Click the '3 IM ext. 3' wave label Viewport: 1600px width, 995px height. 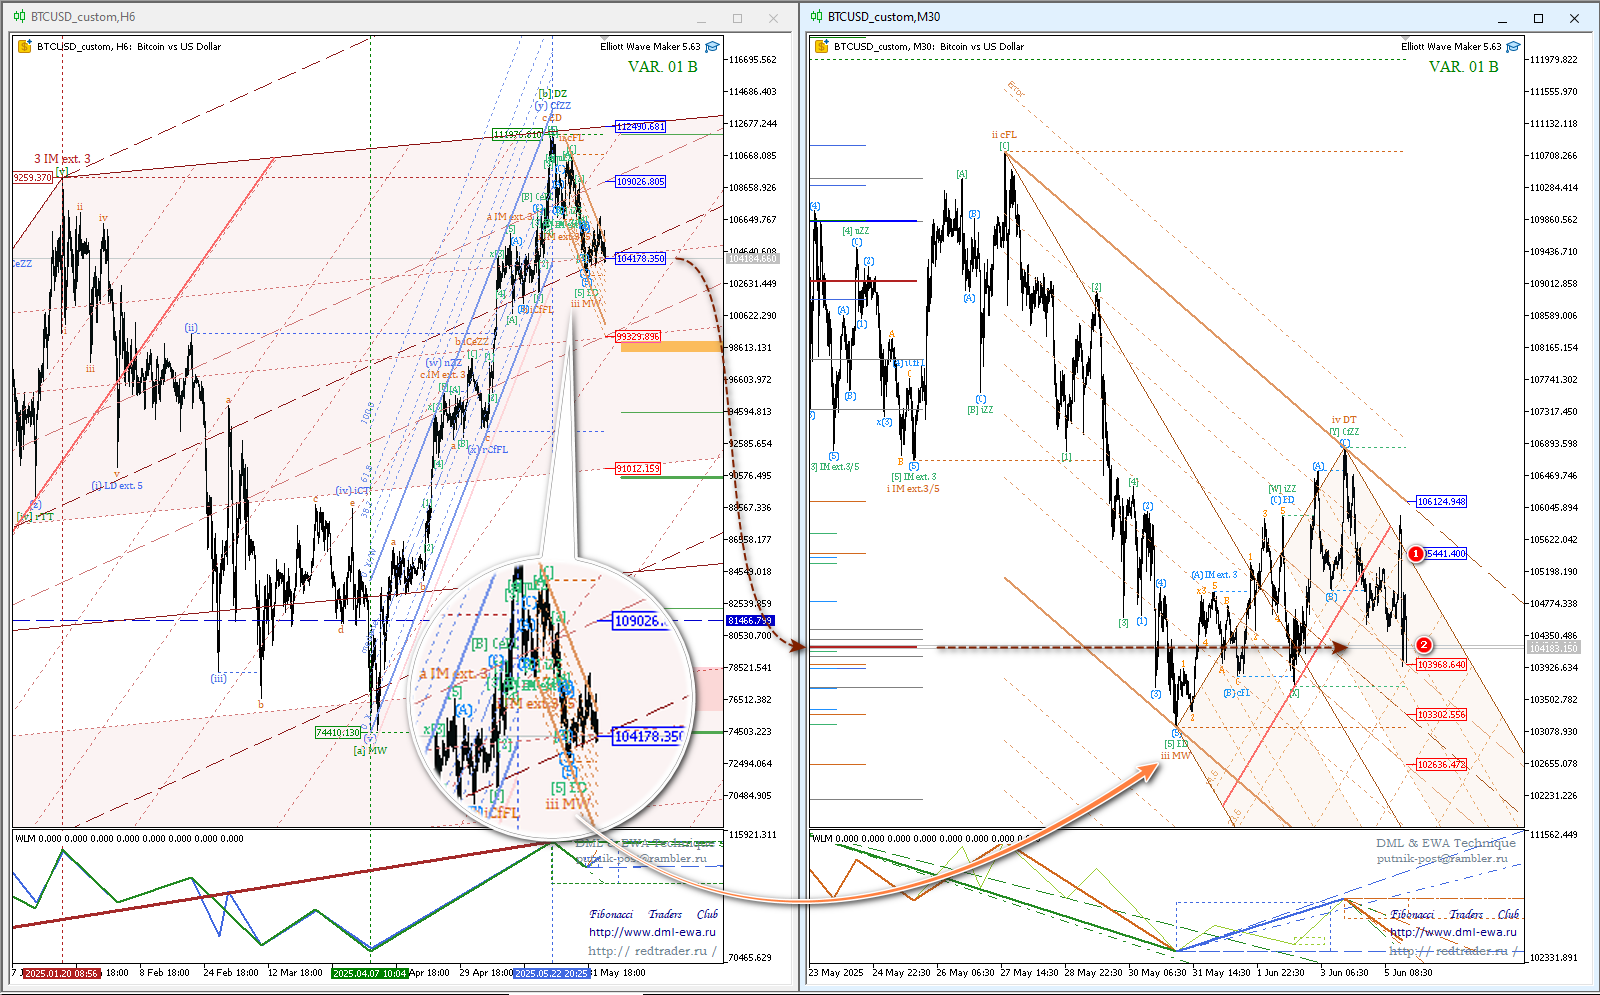click(62, 159)
